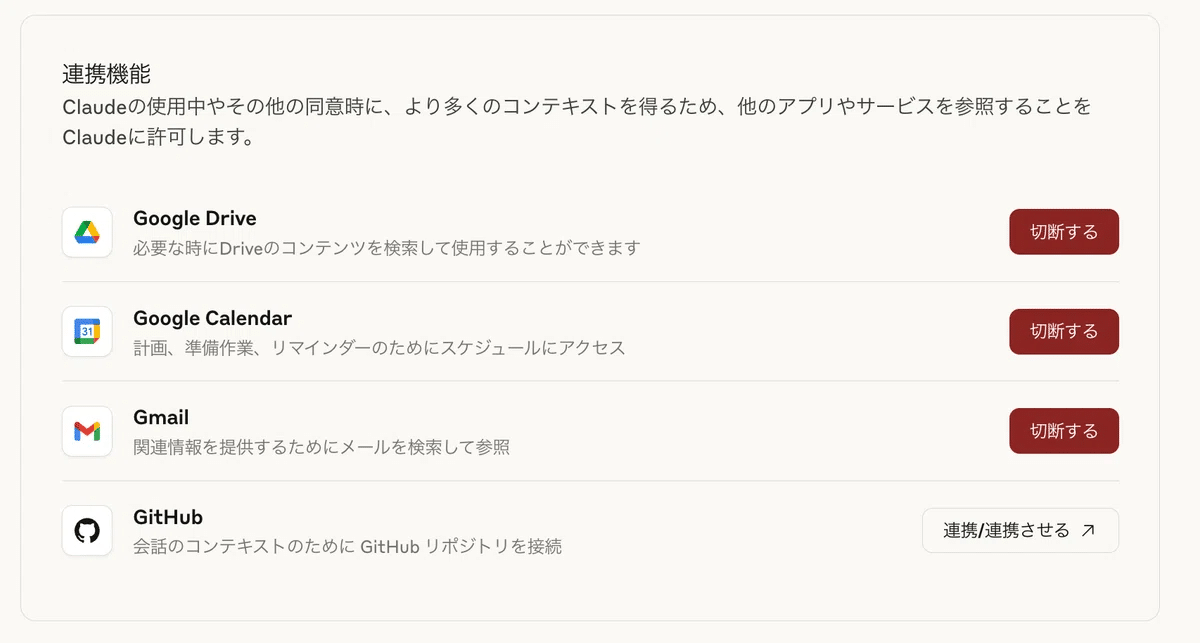
Task: Click the Calendar description about schedule access
Action: point(379,347)
